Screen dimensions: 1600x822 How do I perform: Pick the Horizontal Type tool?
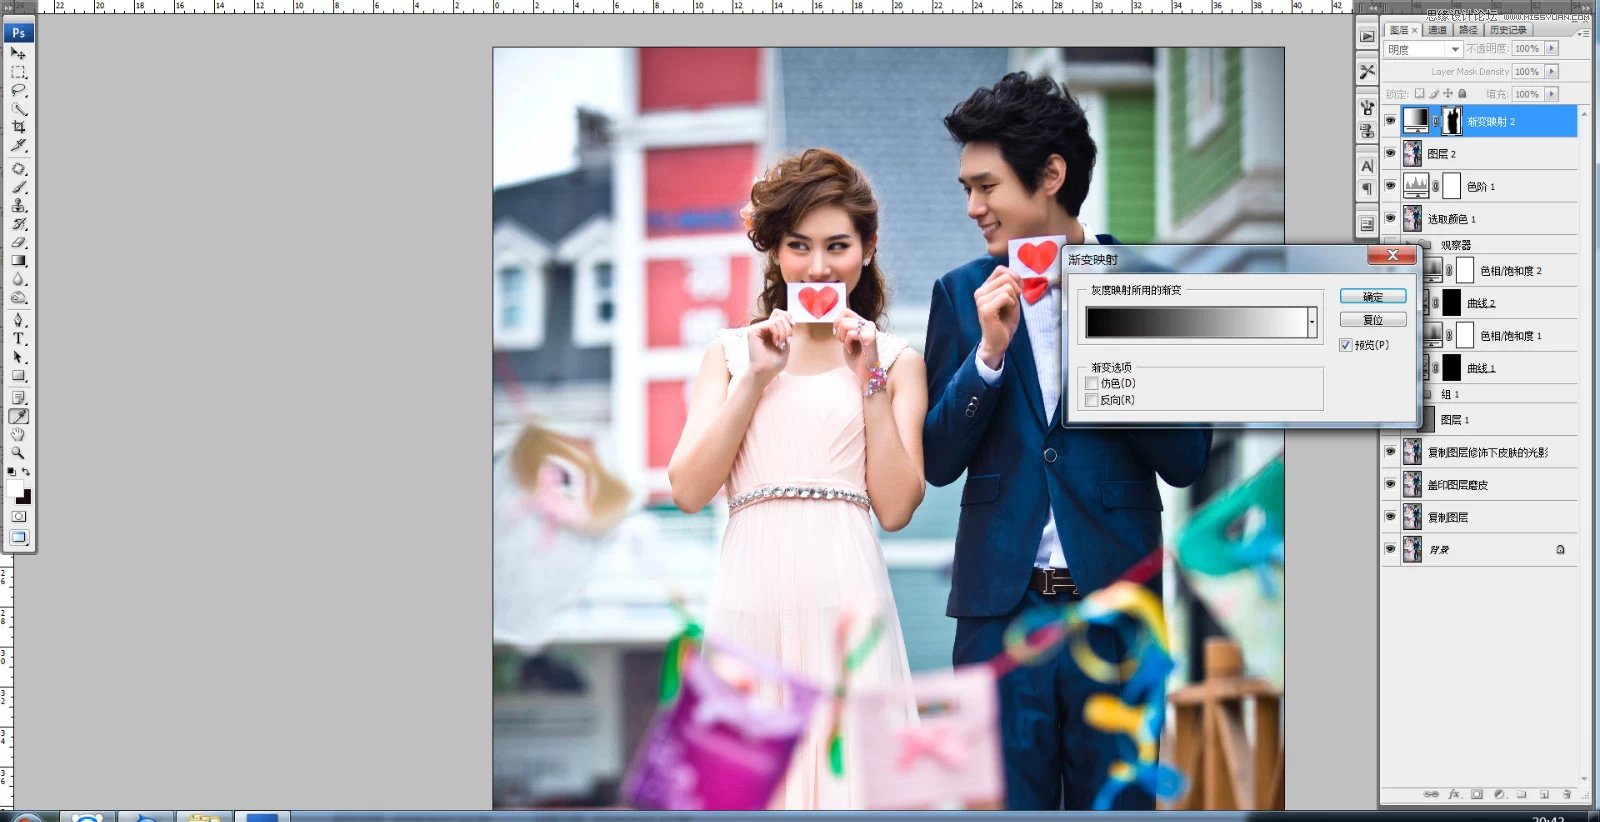tap(18, 339)
